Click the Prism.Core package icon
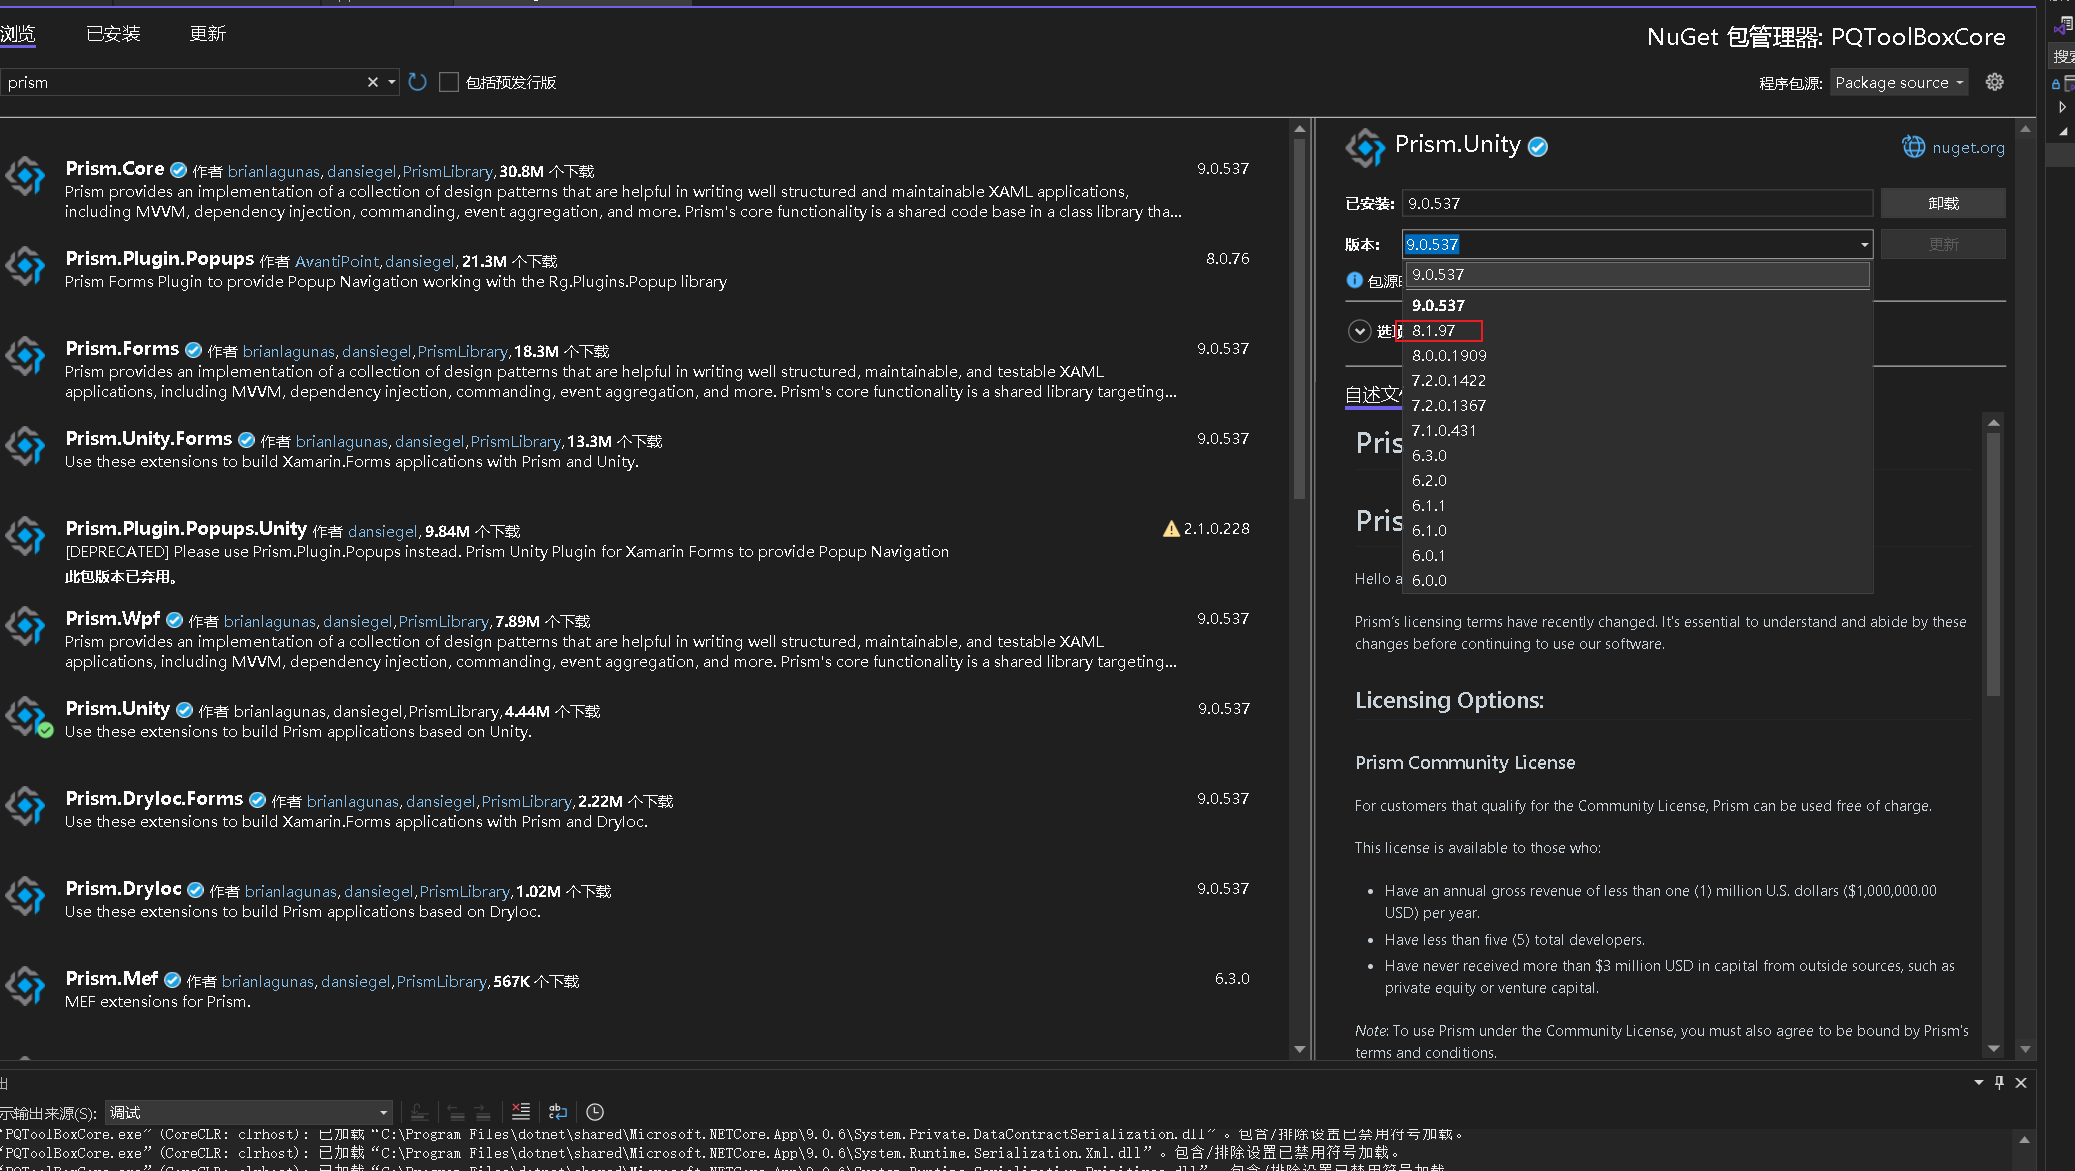Image resolution: width=2075 pixels, height=1171 pixels. (26, 177)
